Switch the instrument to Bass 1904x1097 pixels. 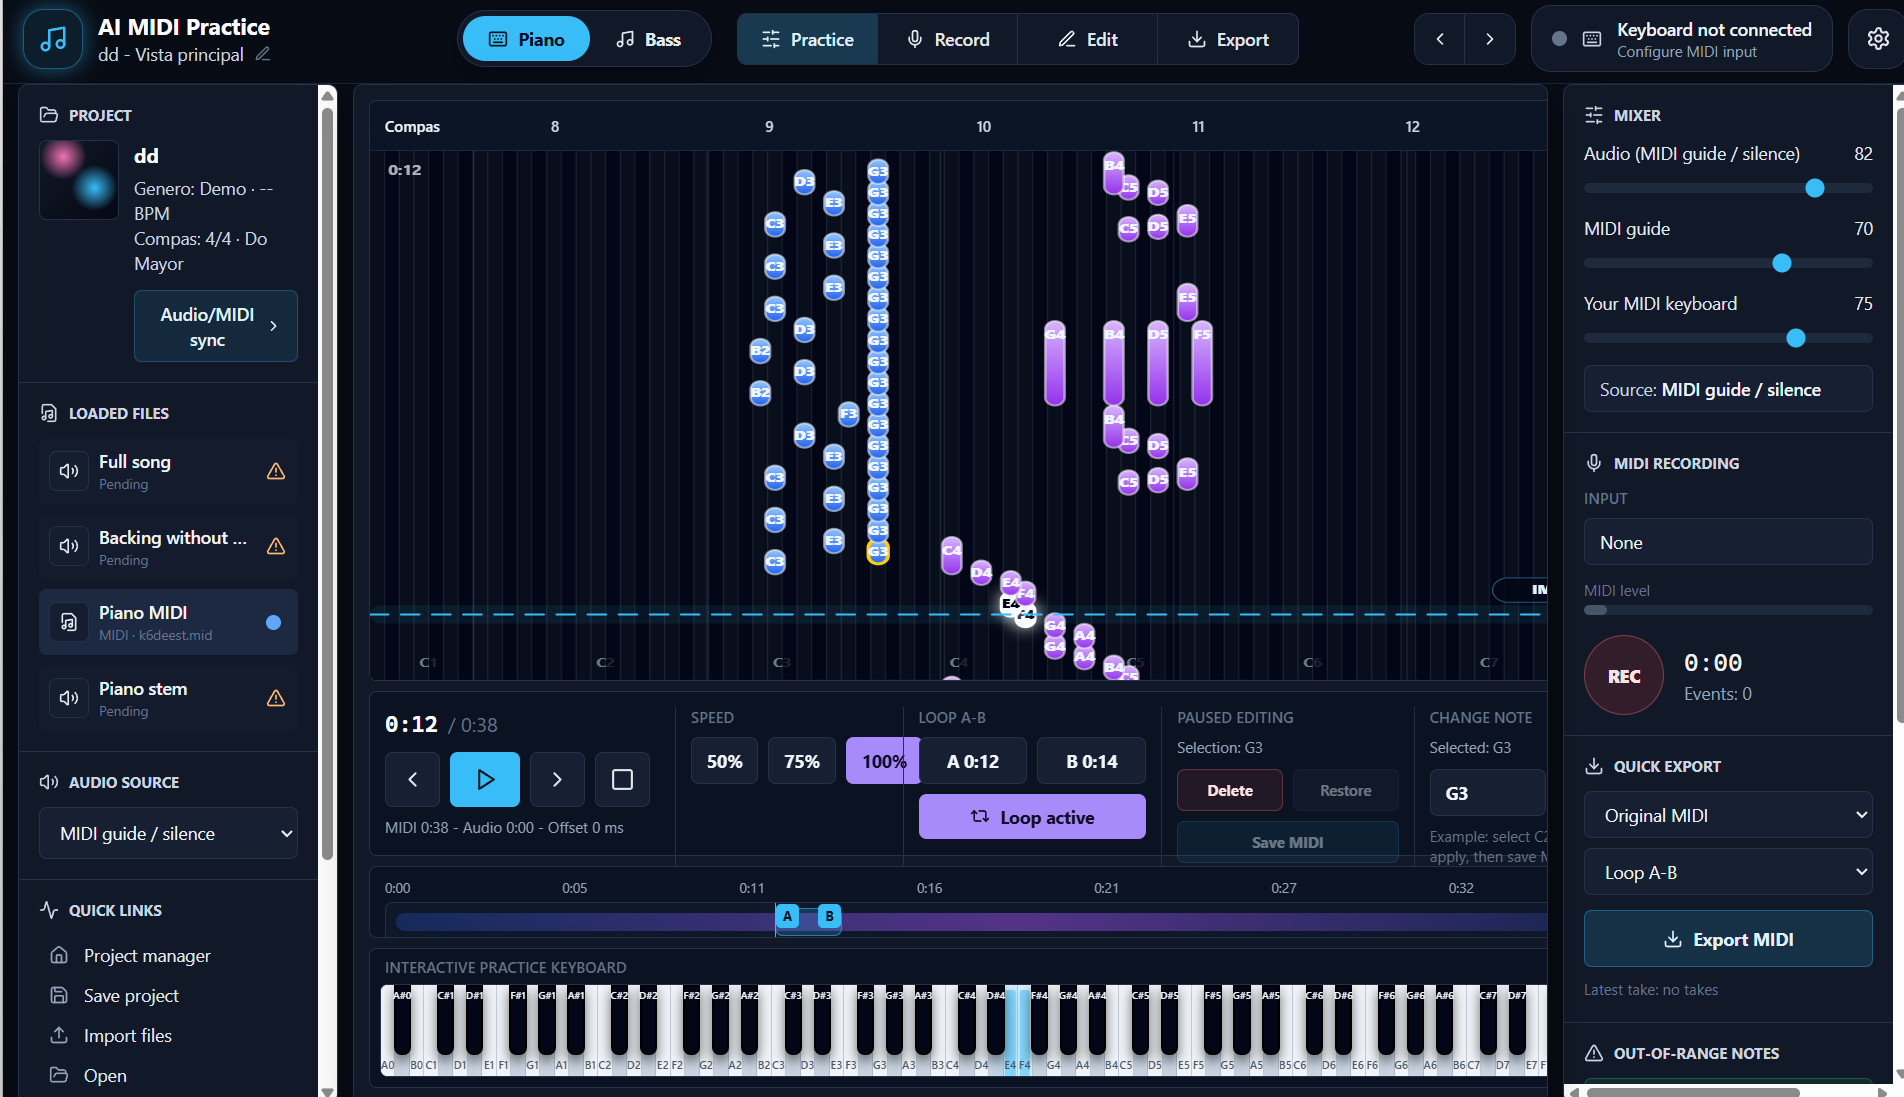[648, 39]
